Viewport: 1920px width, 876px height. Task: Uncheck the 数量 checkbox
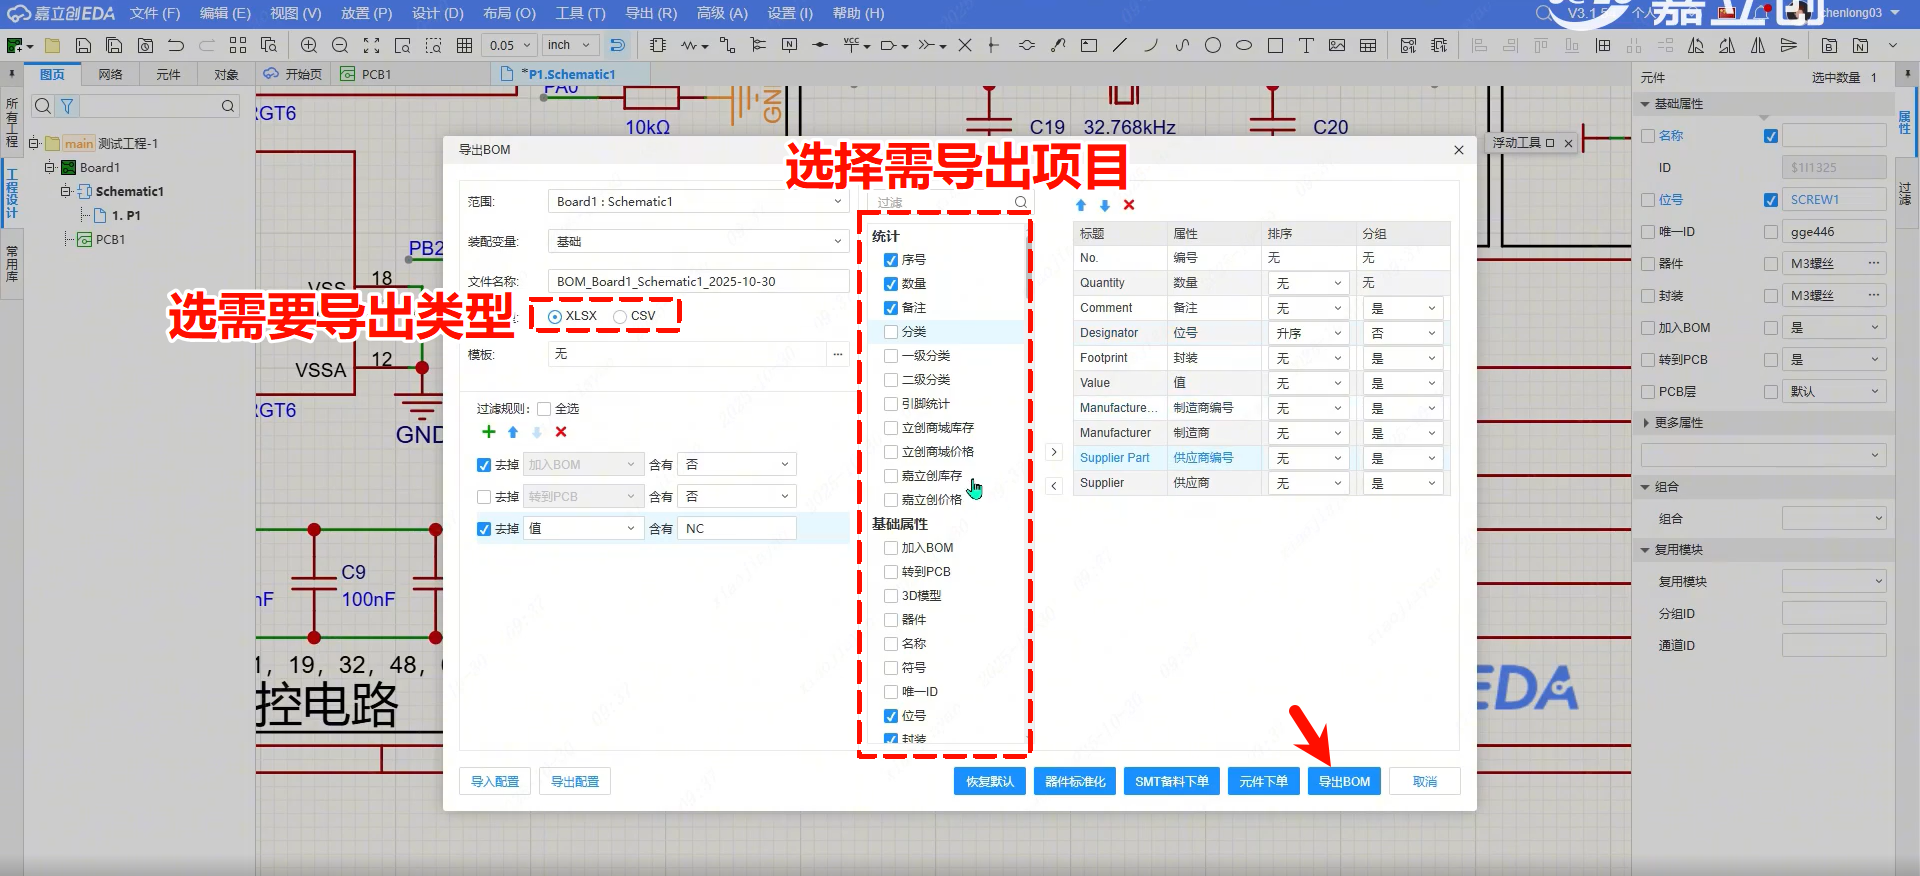click(x=891, y=284)
